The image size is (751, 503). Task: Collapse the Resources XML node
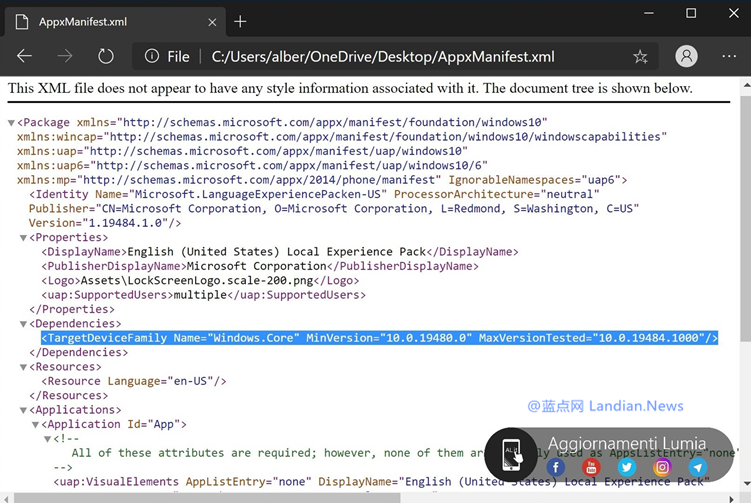pyautogui.click(x=24, y=367)
